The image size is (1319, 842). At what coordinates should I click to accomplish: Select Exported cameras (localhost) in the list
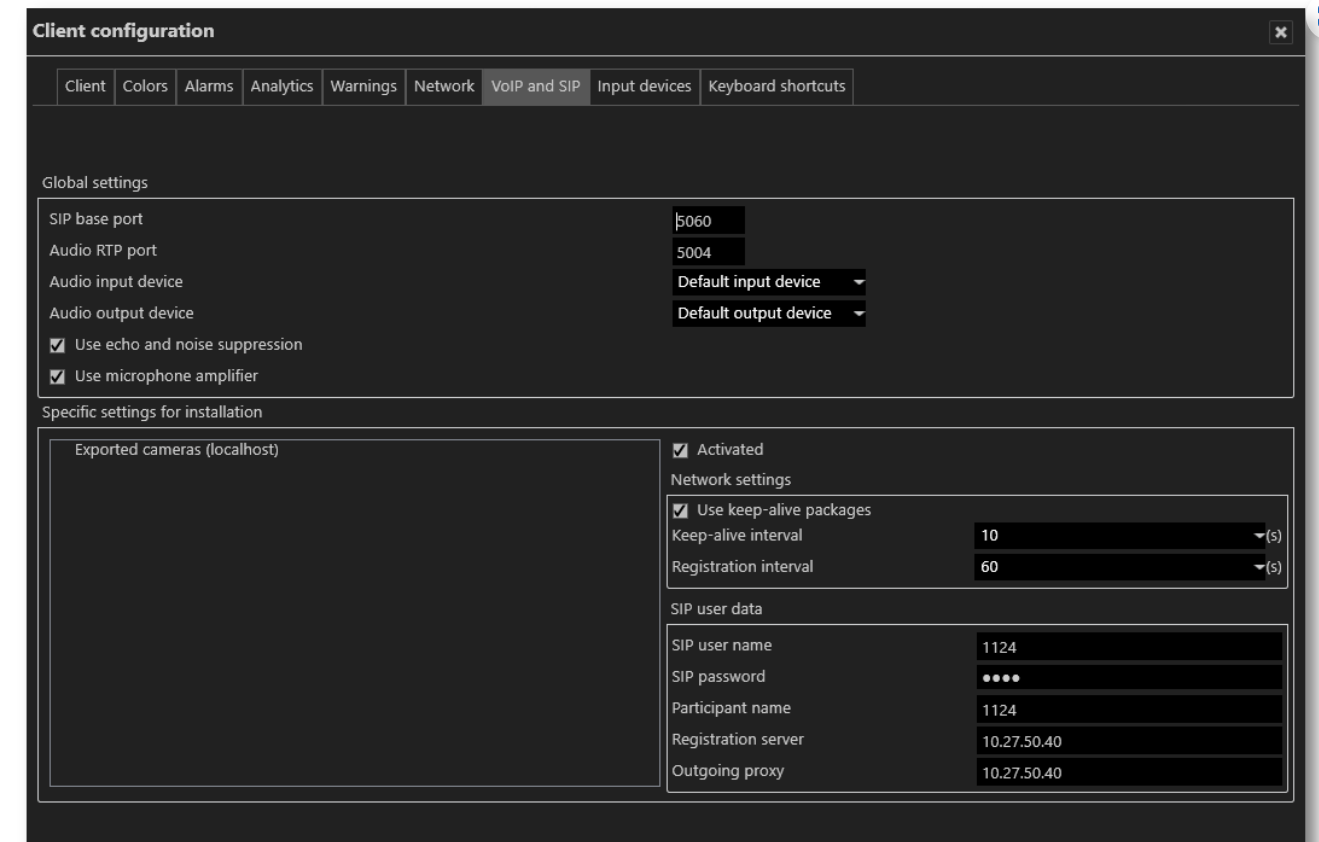[x=176, y=450]
